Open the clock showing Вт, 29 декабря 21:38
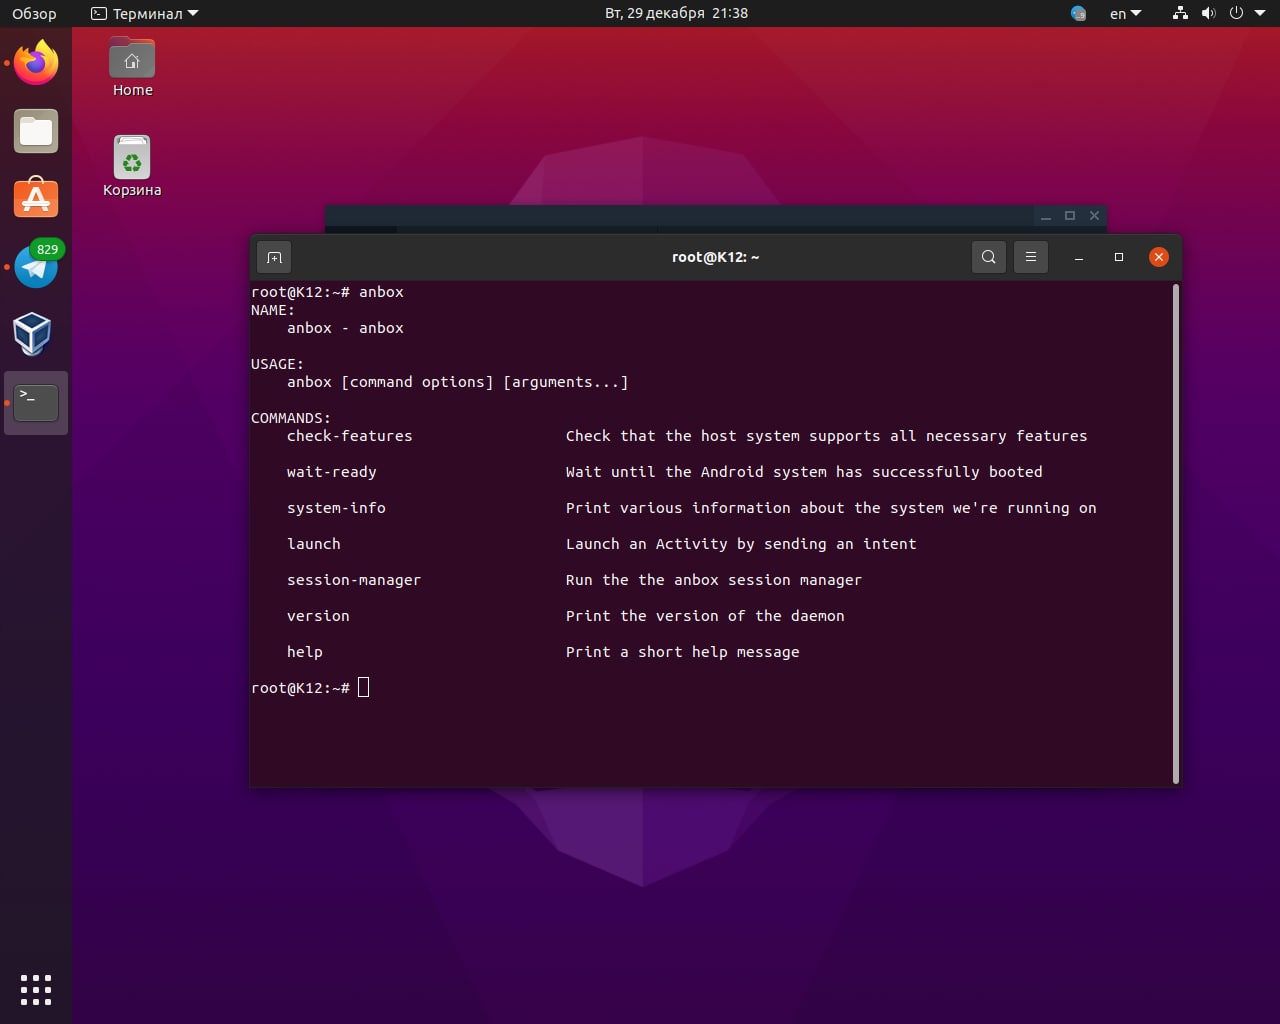This screenshot has width=1280, height=1024. coord(676,13)
